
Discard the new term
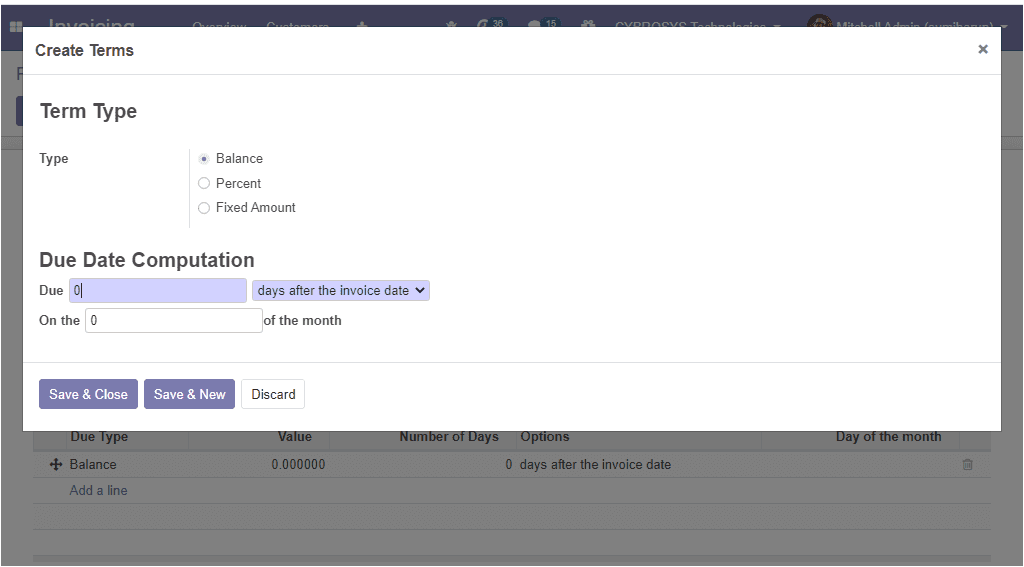[273, 394]
